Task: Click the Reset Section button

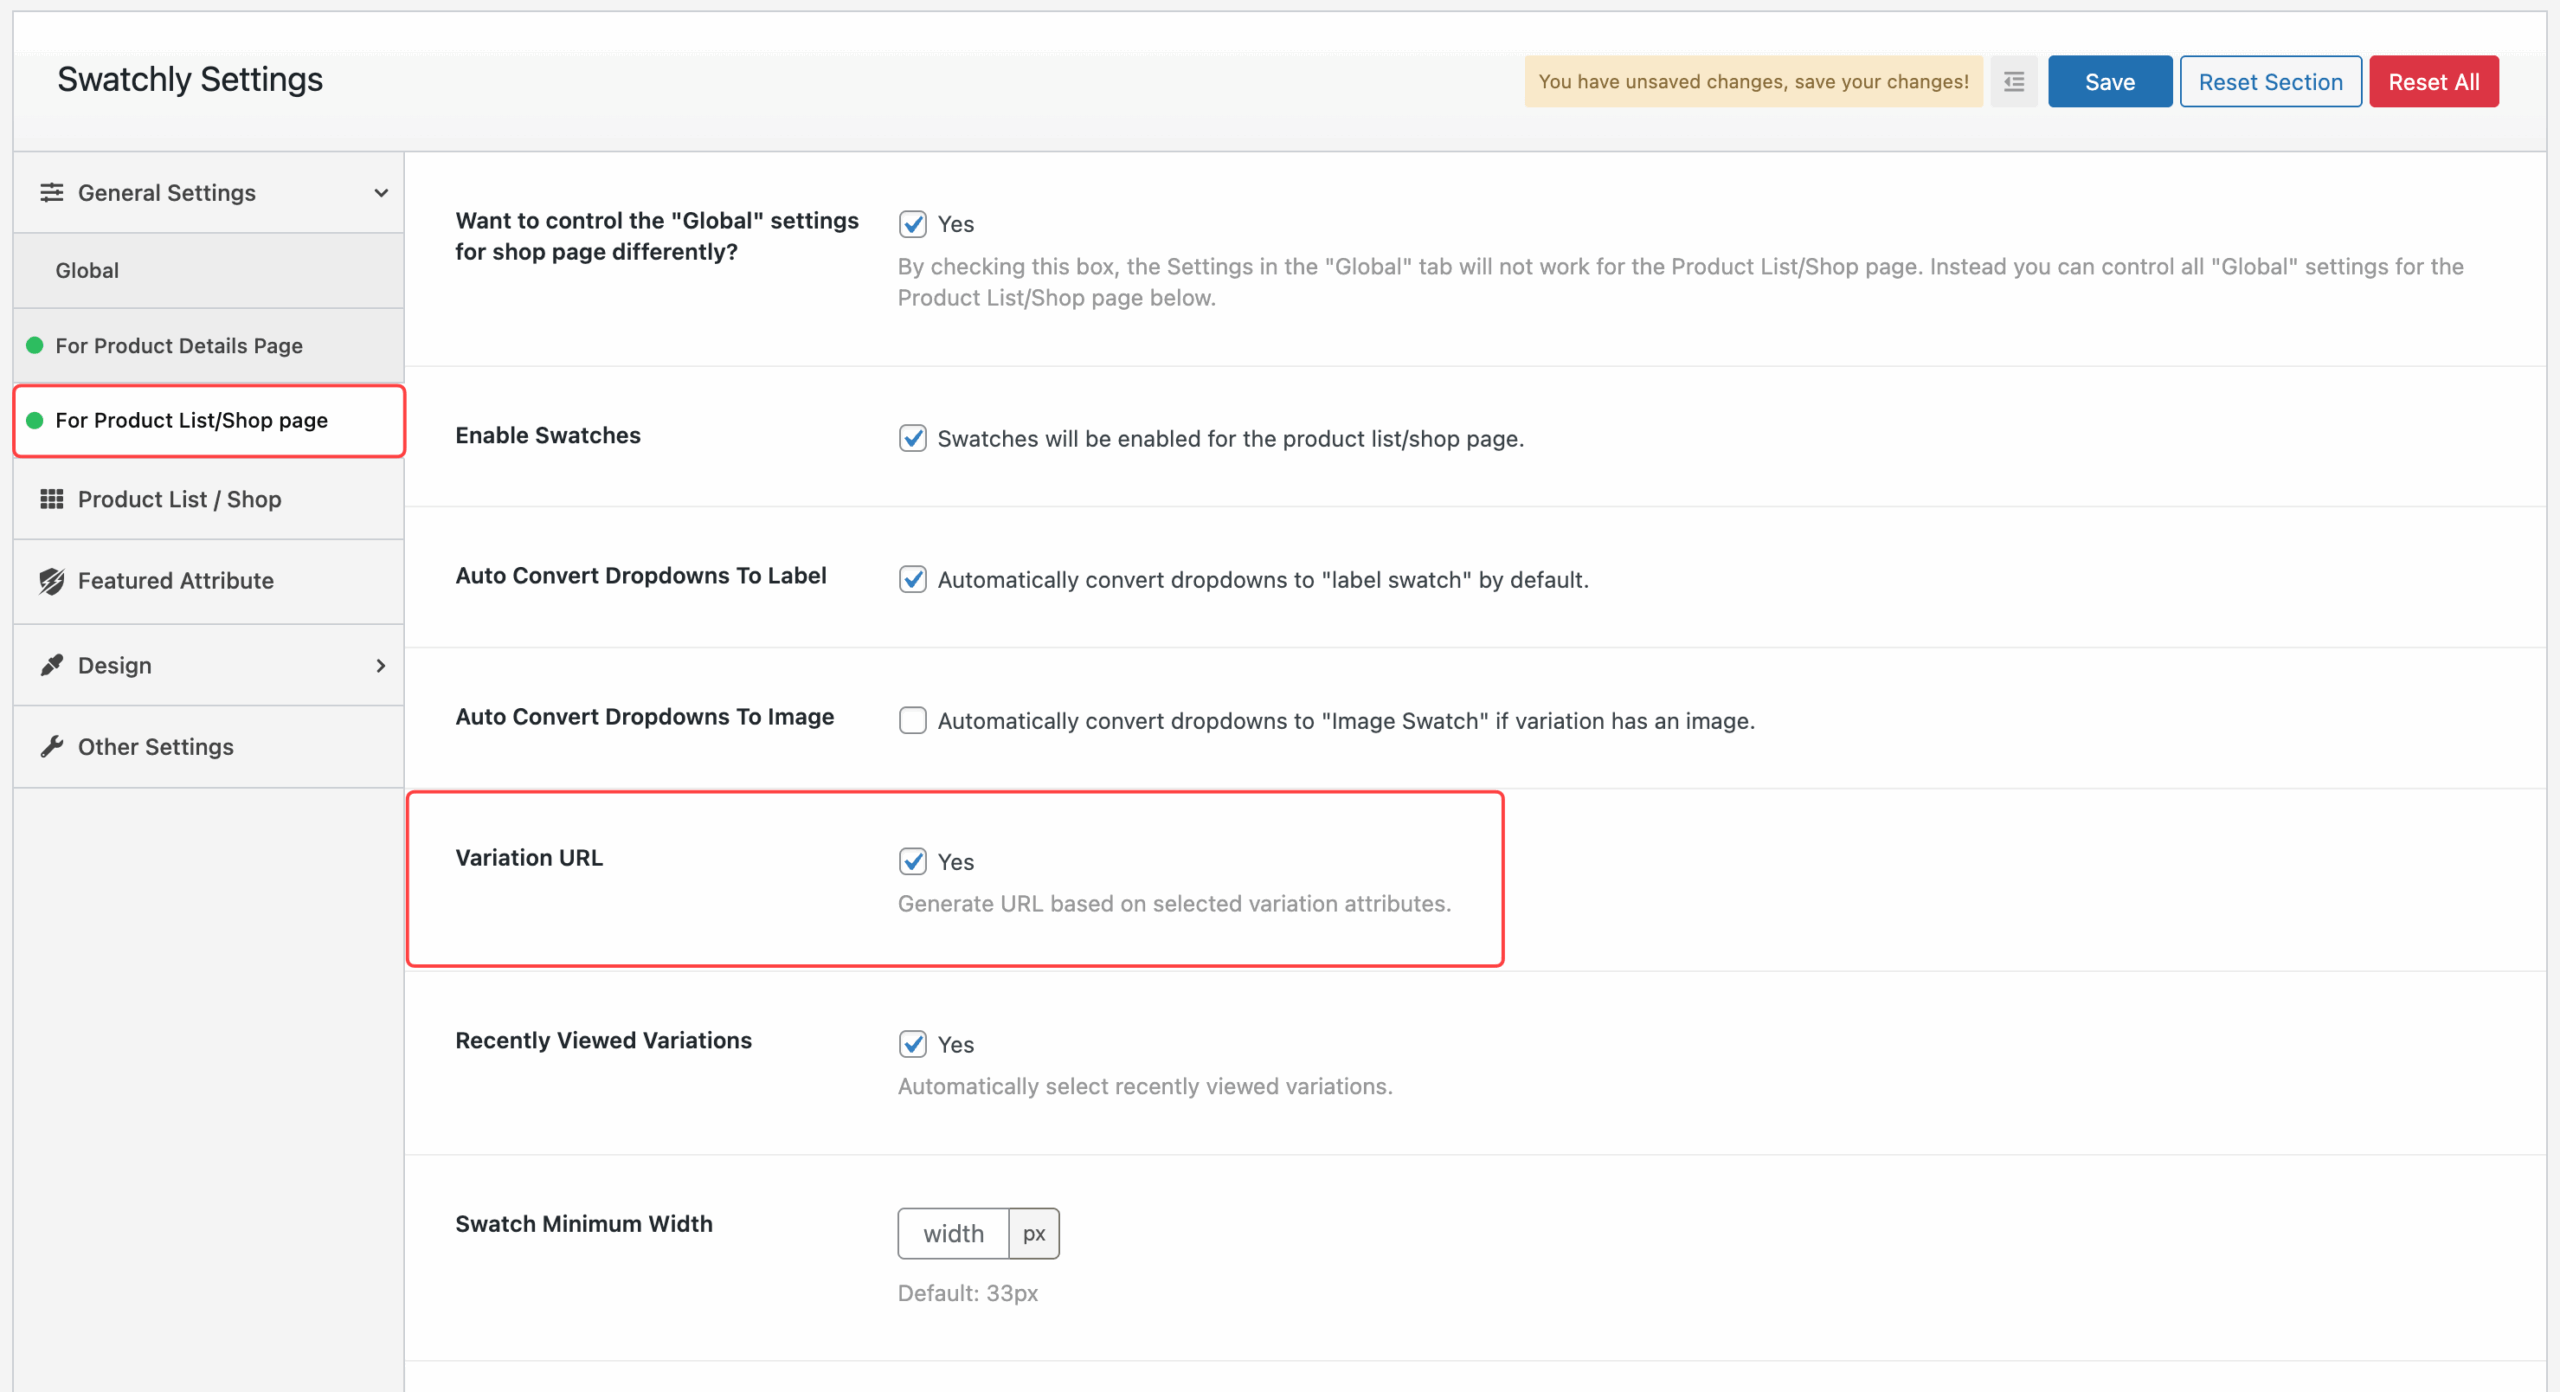Action: (2270, 81)
